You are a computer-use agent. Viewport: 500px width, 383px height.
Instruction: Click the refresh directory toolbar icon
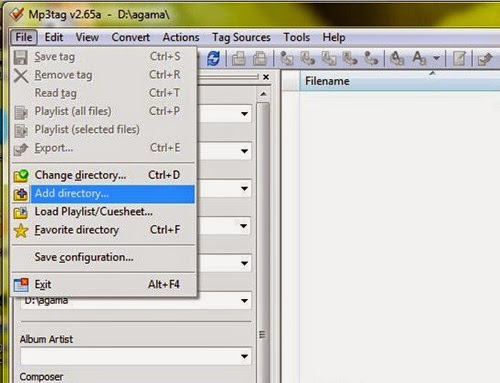click(x=213, y=58)
